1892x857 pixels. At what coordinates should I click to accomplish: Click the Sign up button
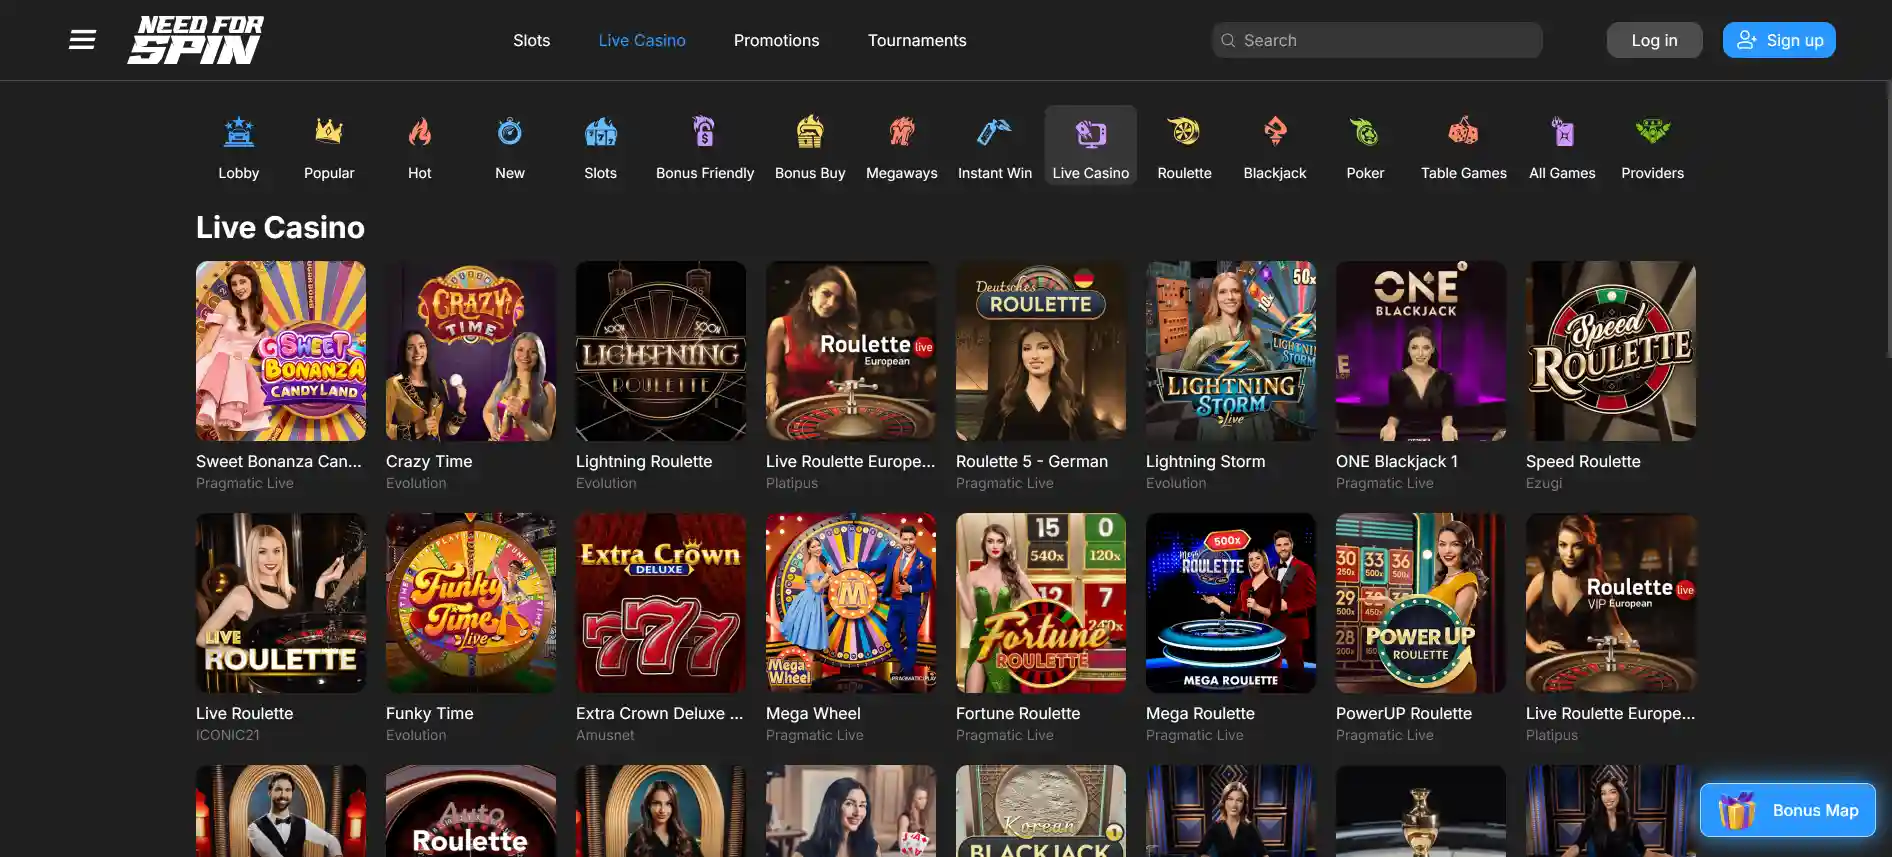point(1778,40)
